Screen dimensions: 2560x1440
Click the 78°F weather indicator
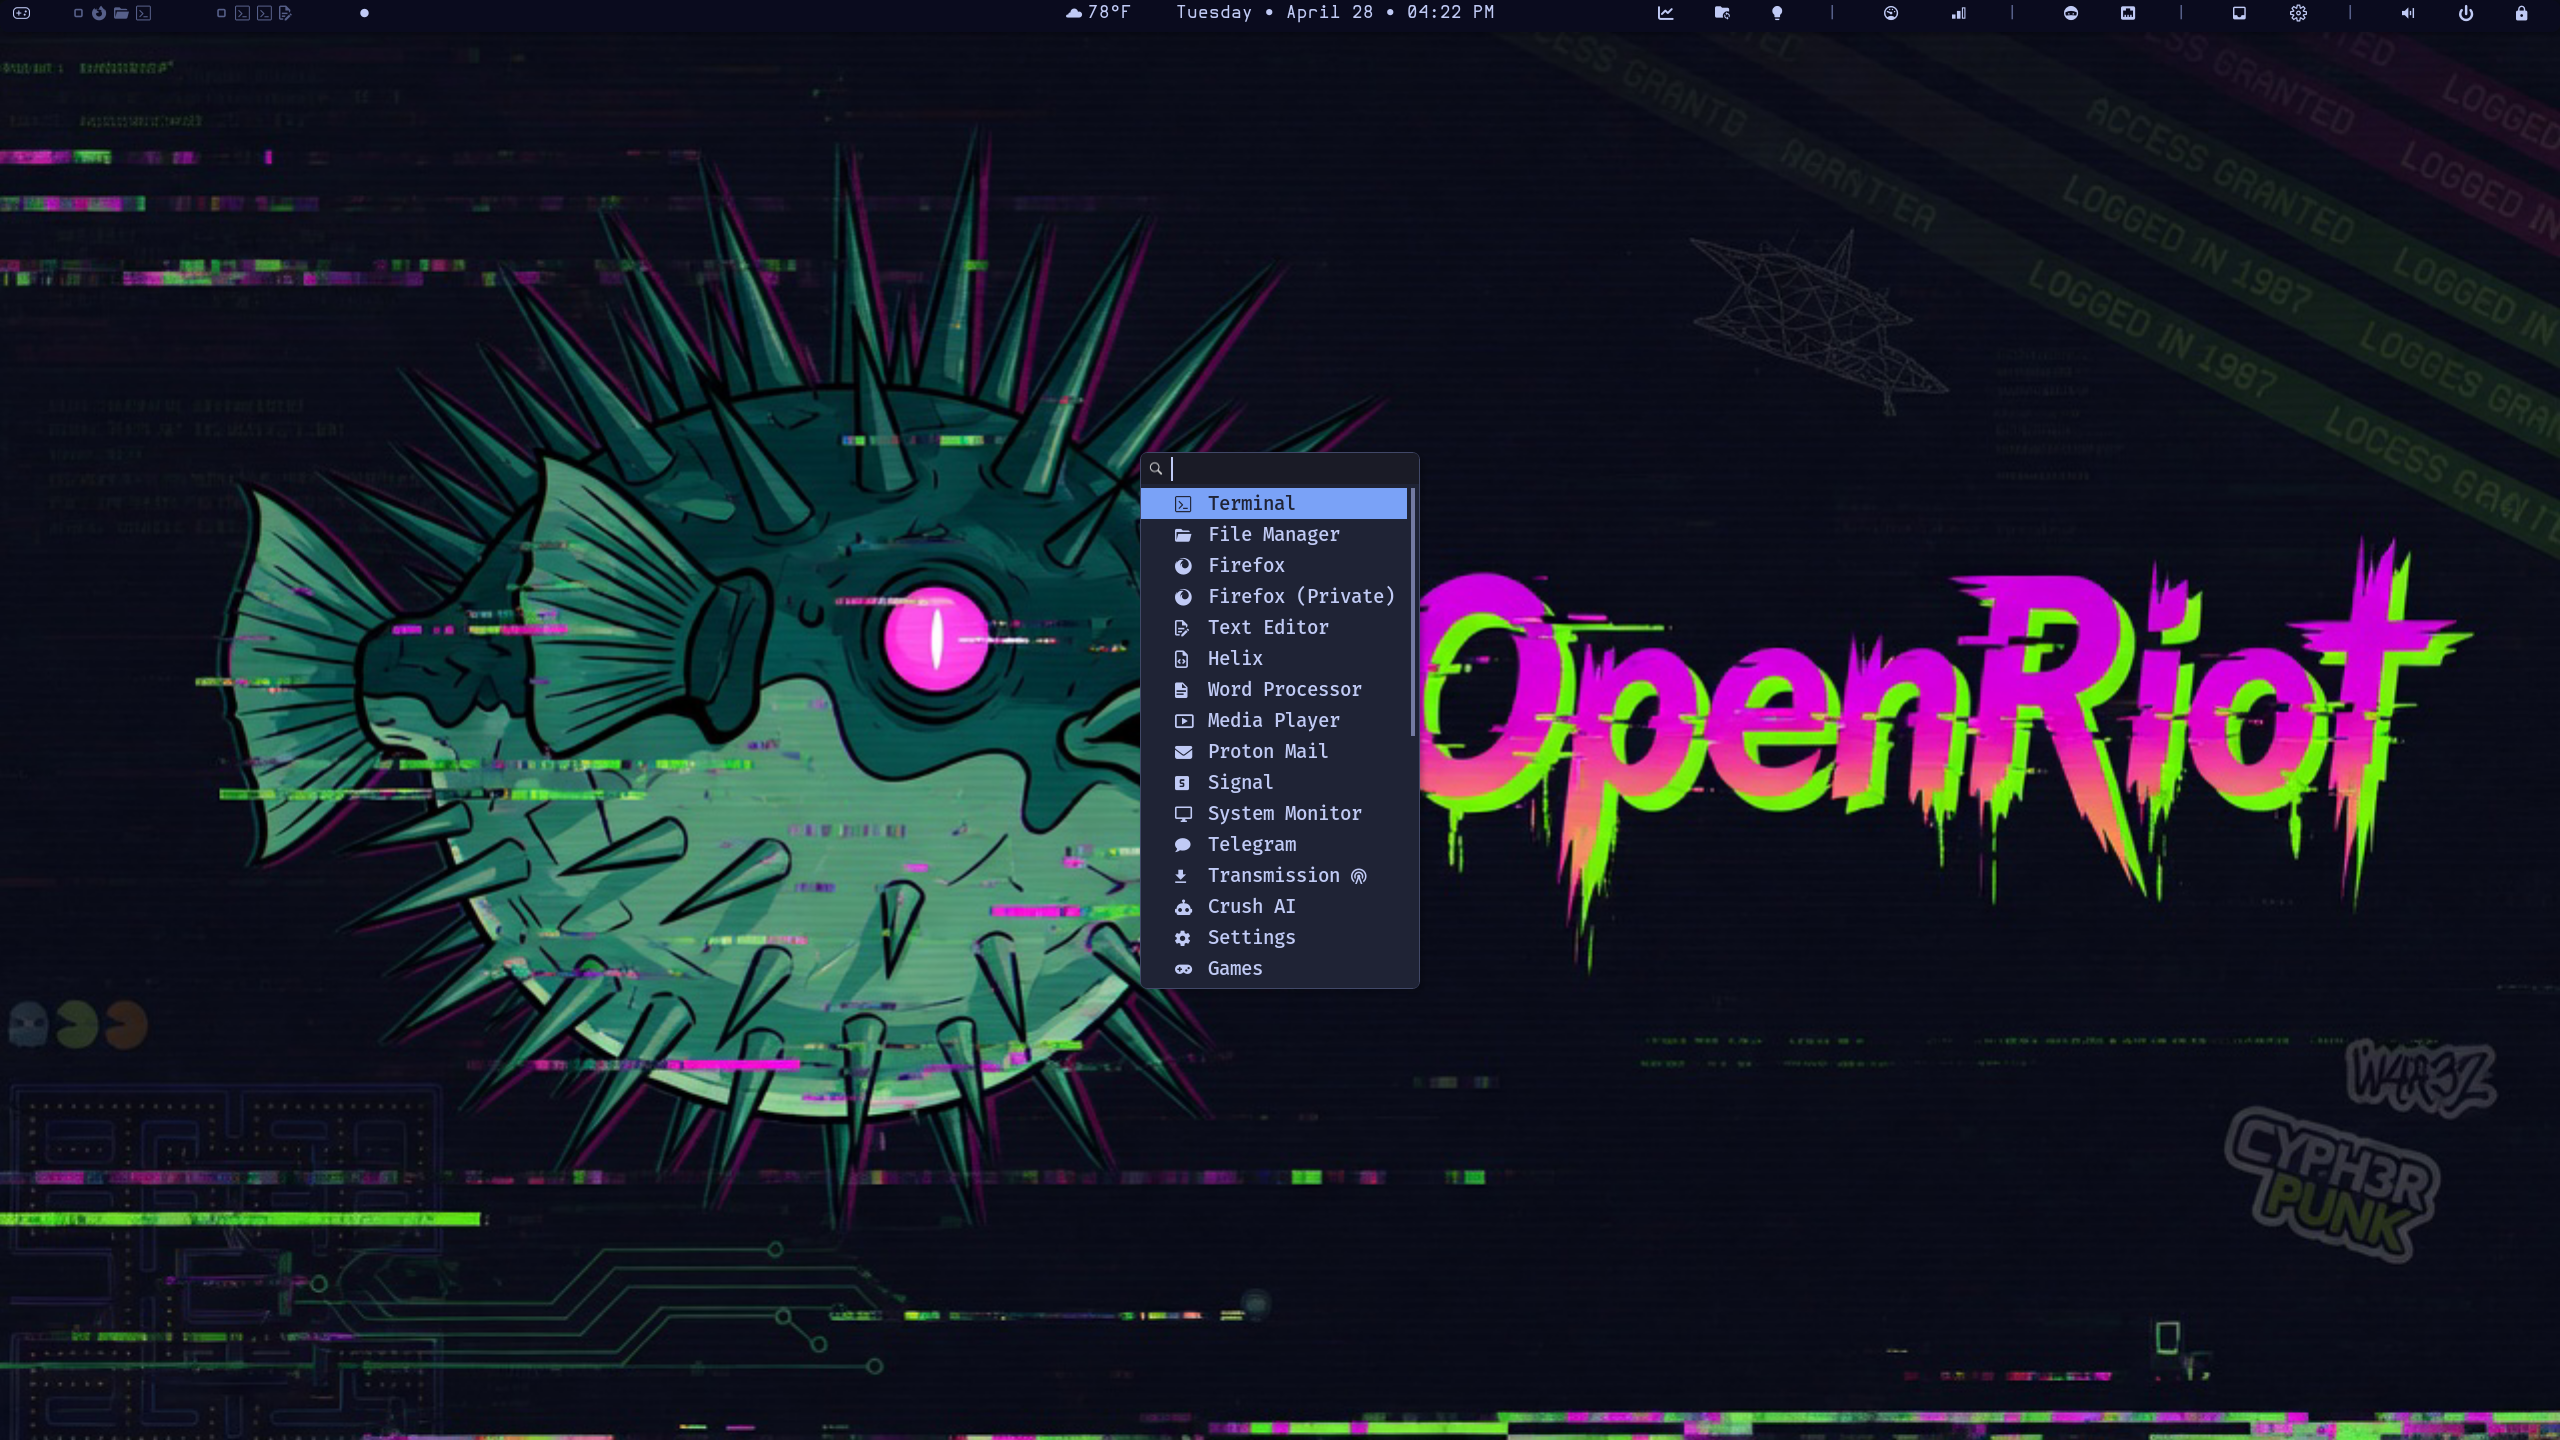tap(1097, 12)
